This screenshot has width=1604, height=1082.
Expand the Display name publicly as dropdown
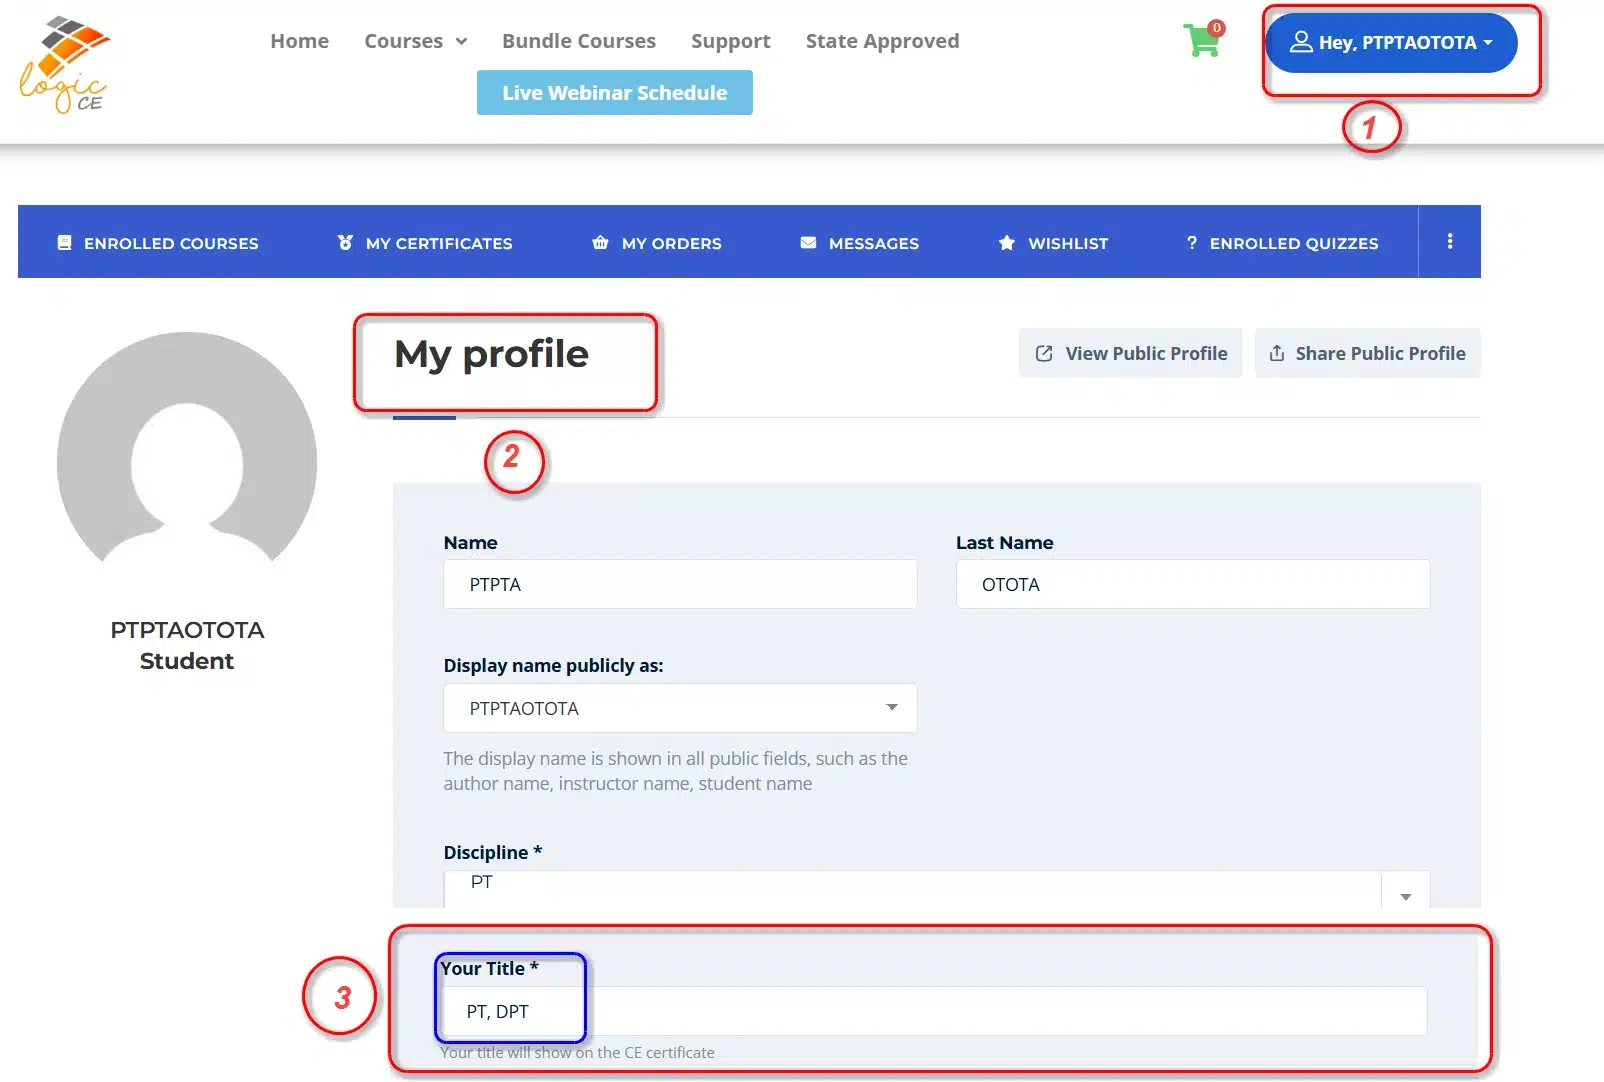coord(680,708)
